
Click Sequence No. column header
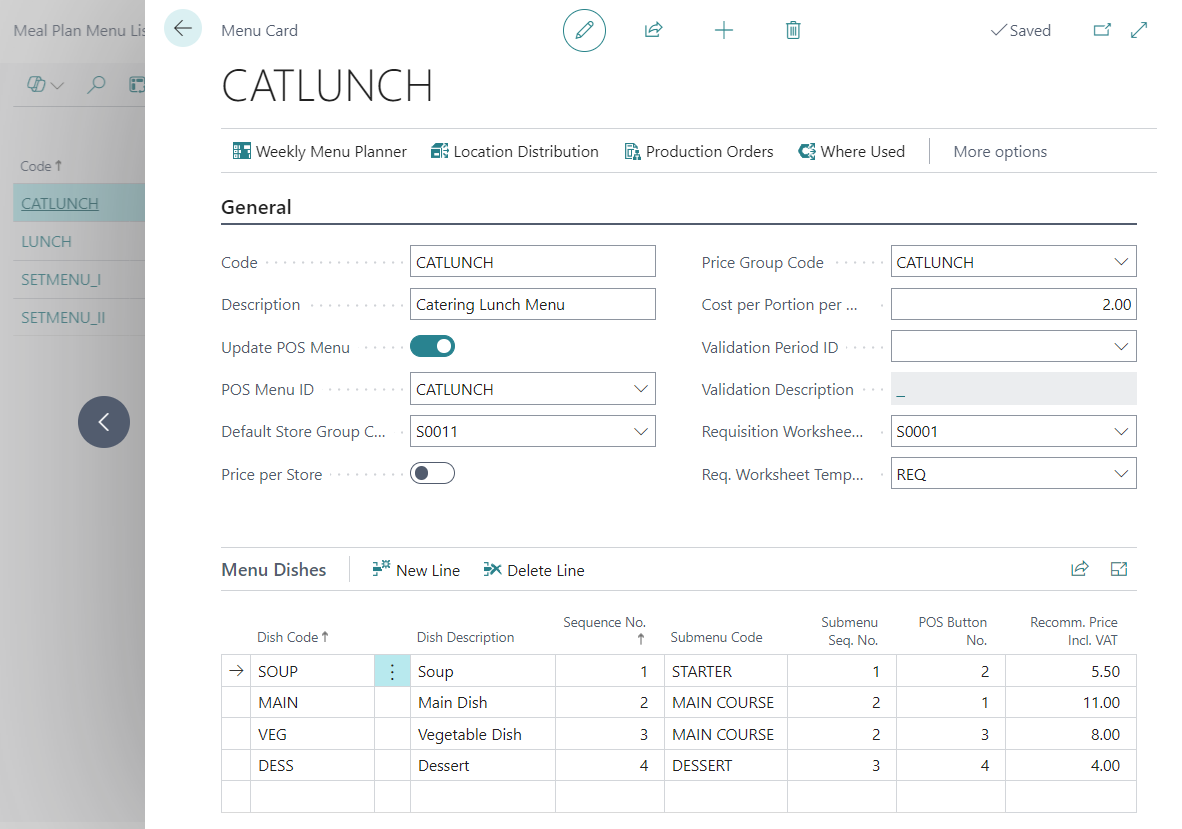(x=604, y=630)
